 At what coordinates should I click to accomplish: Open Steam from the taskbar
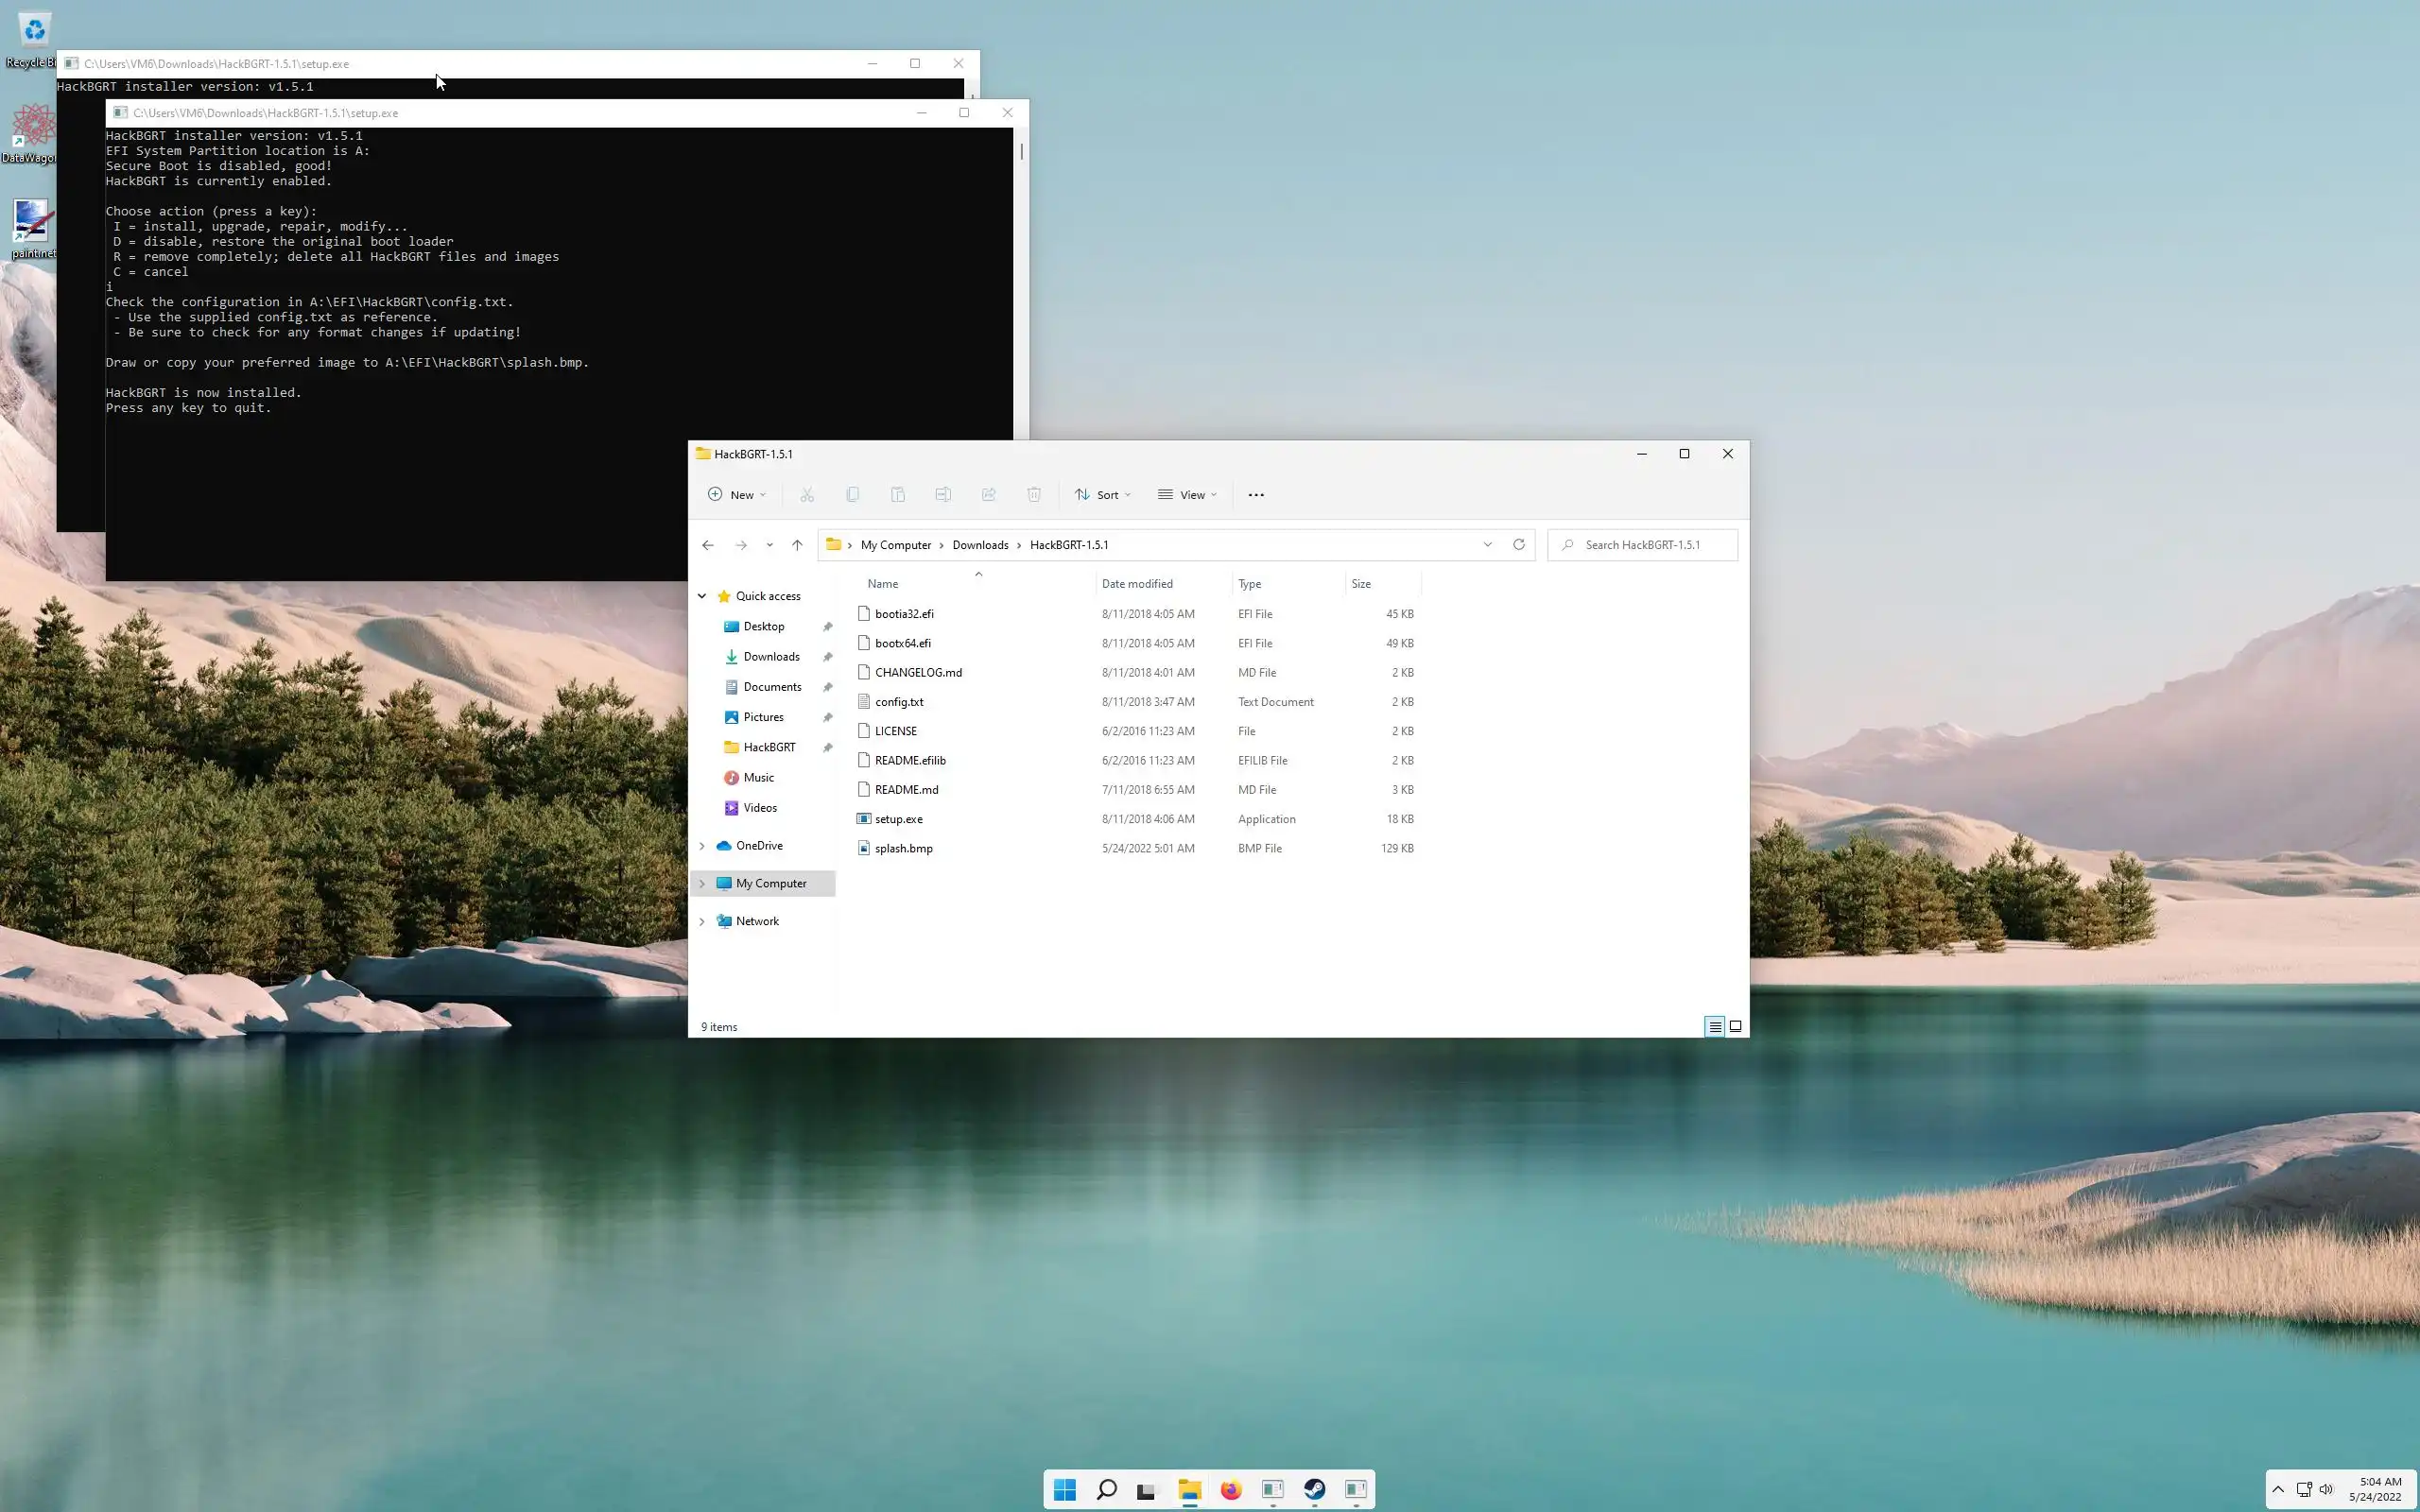click(1314, 1490)
